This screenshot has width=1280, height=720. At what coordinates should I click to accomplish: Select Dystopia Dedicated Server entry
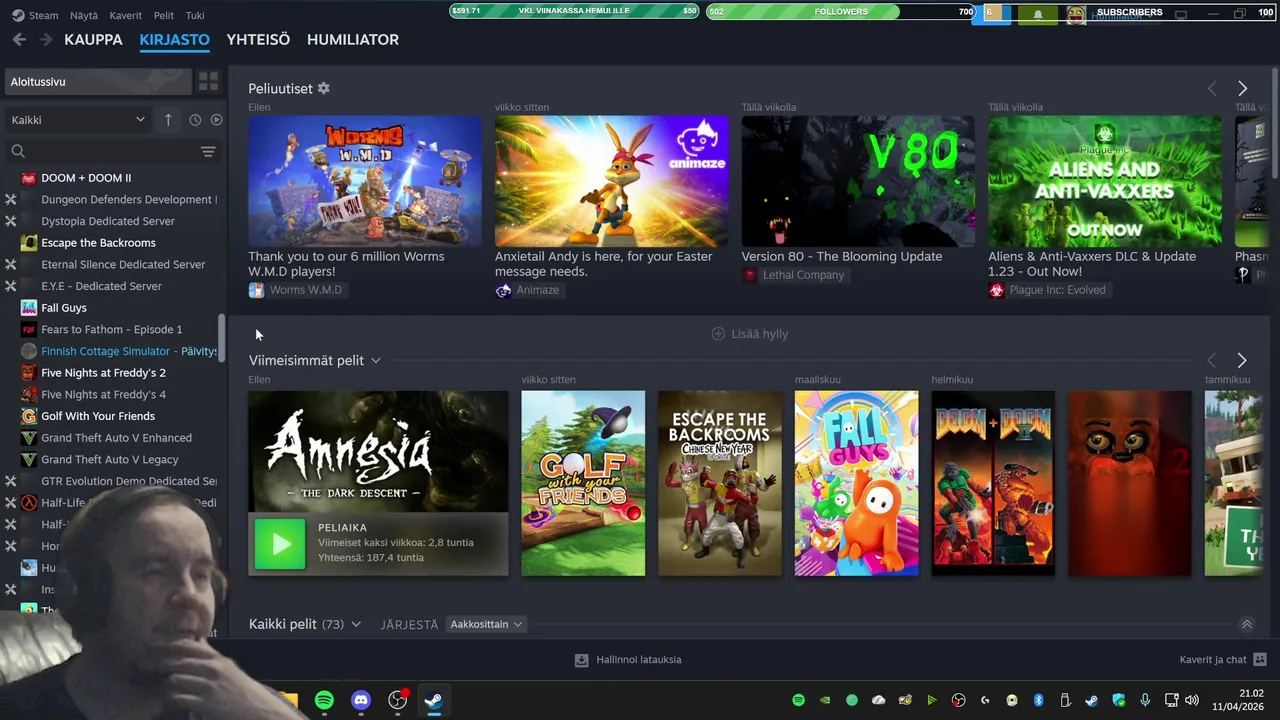click(110, 221)
